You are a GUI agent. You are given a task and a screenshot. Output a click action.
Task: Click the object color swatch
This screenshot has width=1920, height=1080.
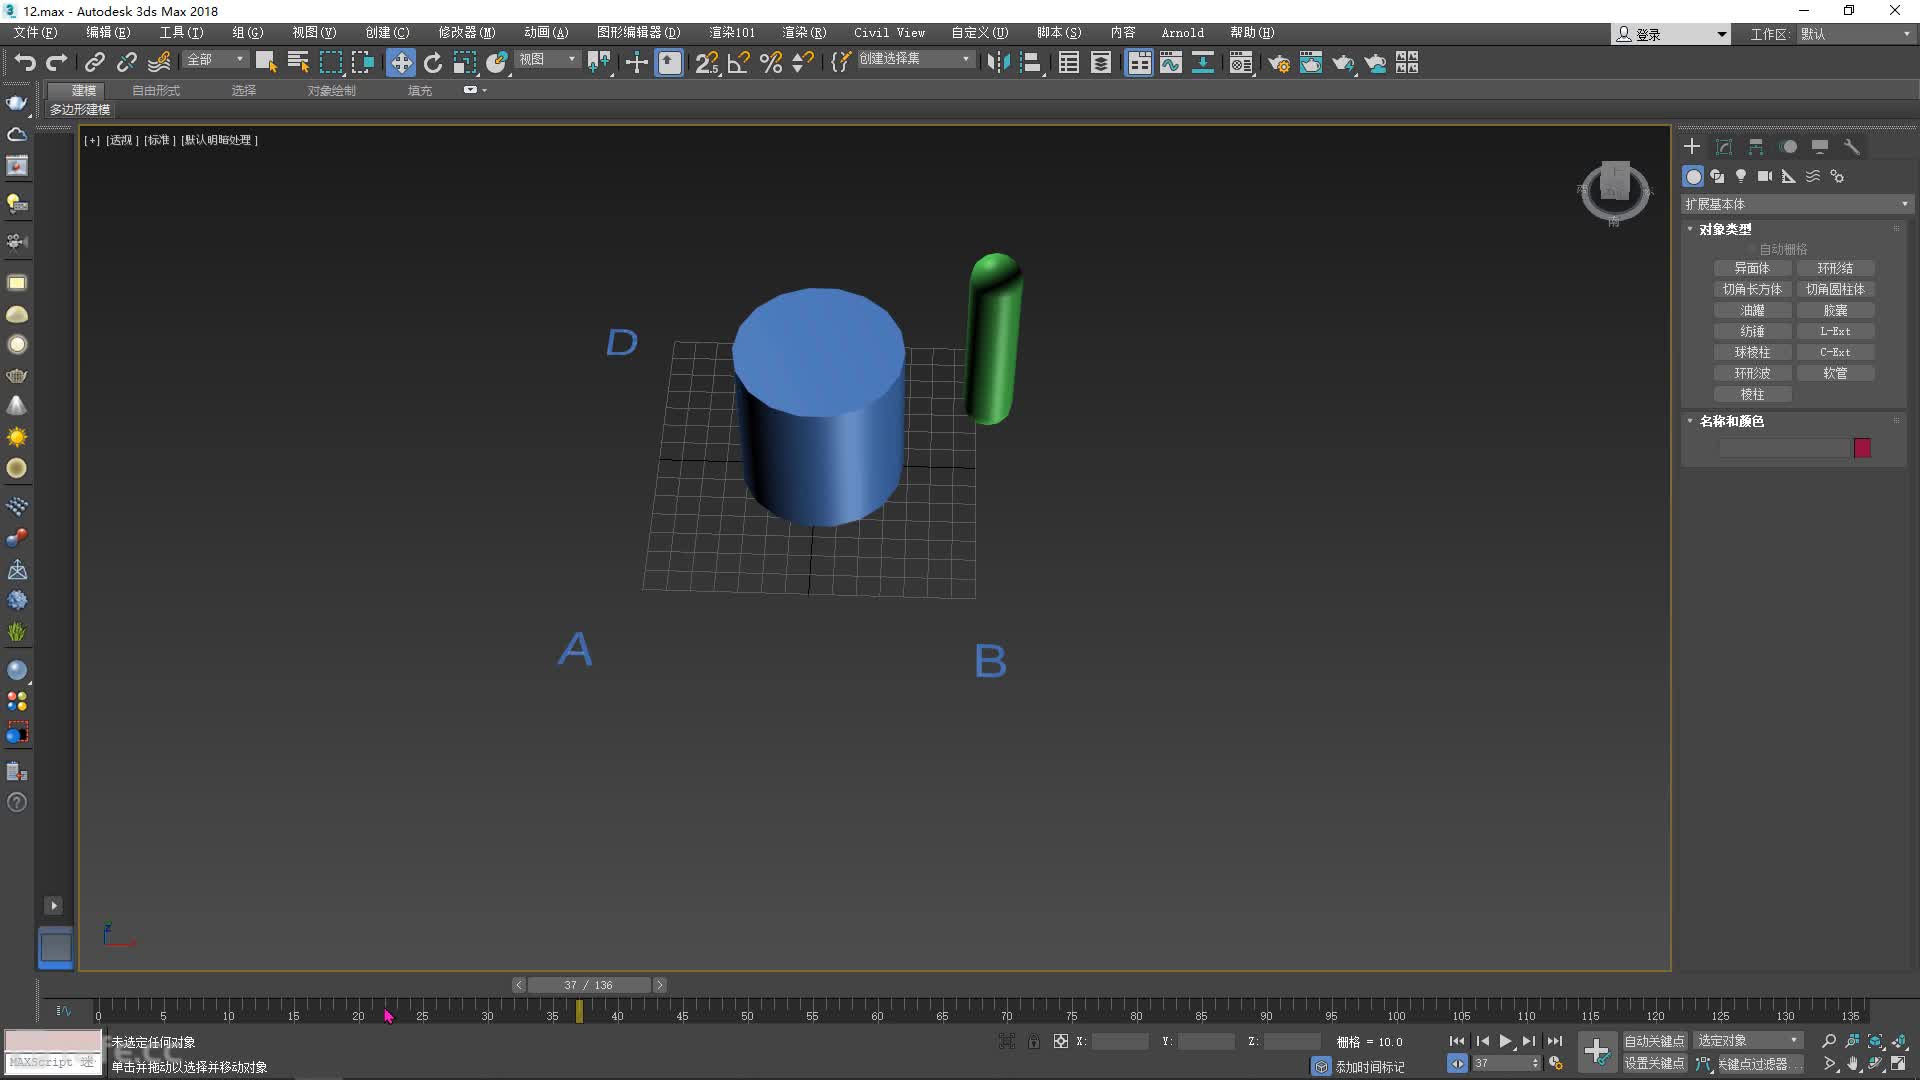pyautogui.click(x=1862, y=448)
